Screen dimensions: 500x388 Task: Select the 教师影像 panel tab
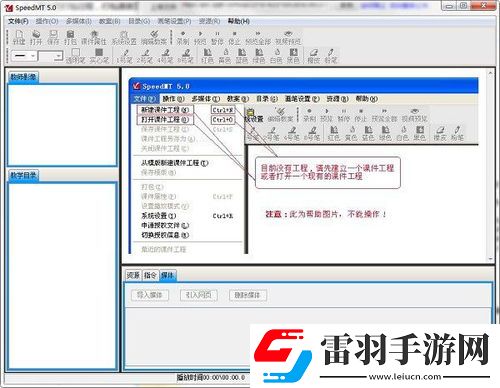click(23, 77)
